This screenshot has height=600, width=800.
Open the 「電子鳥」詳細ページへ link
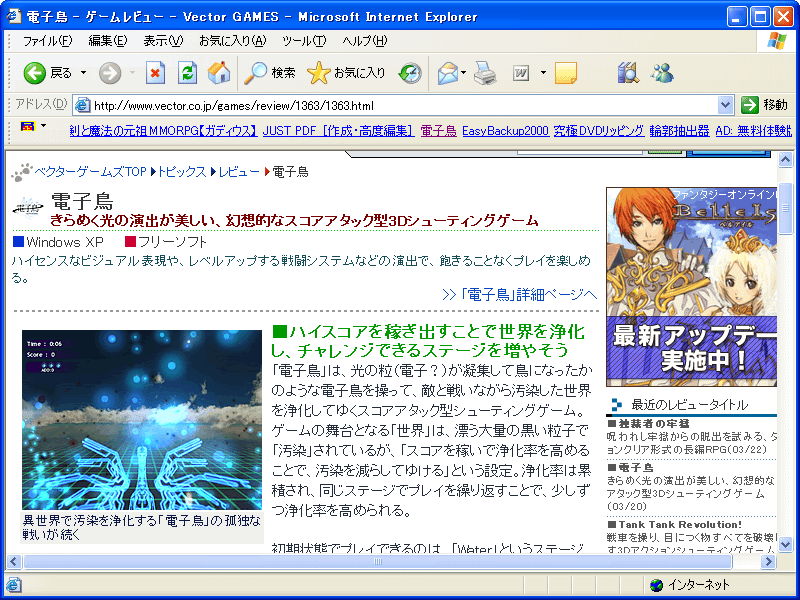519,294
